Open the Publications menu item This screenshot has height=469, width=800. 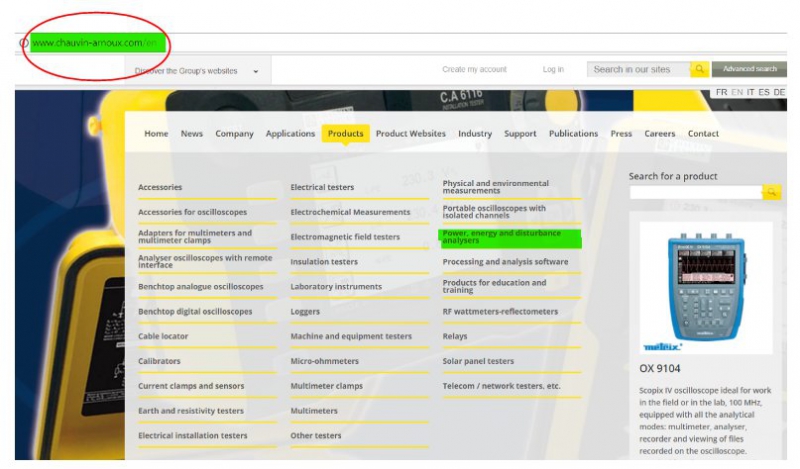573,134
